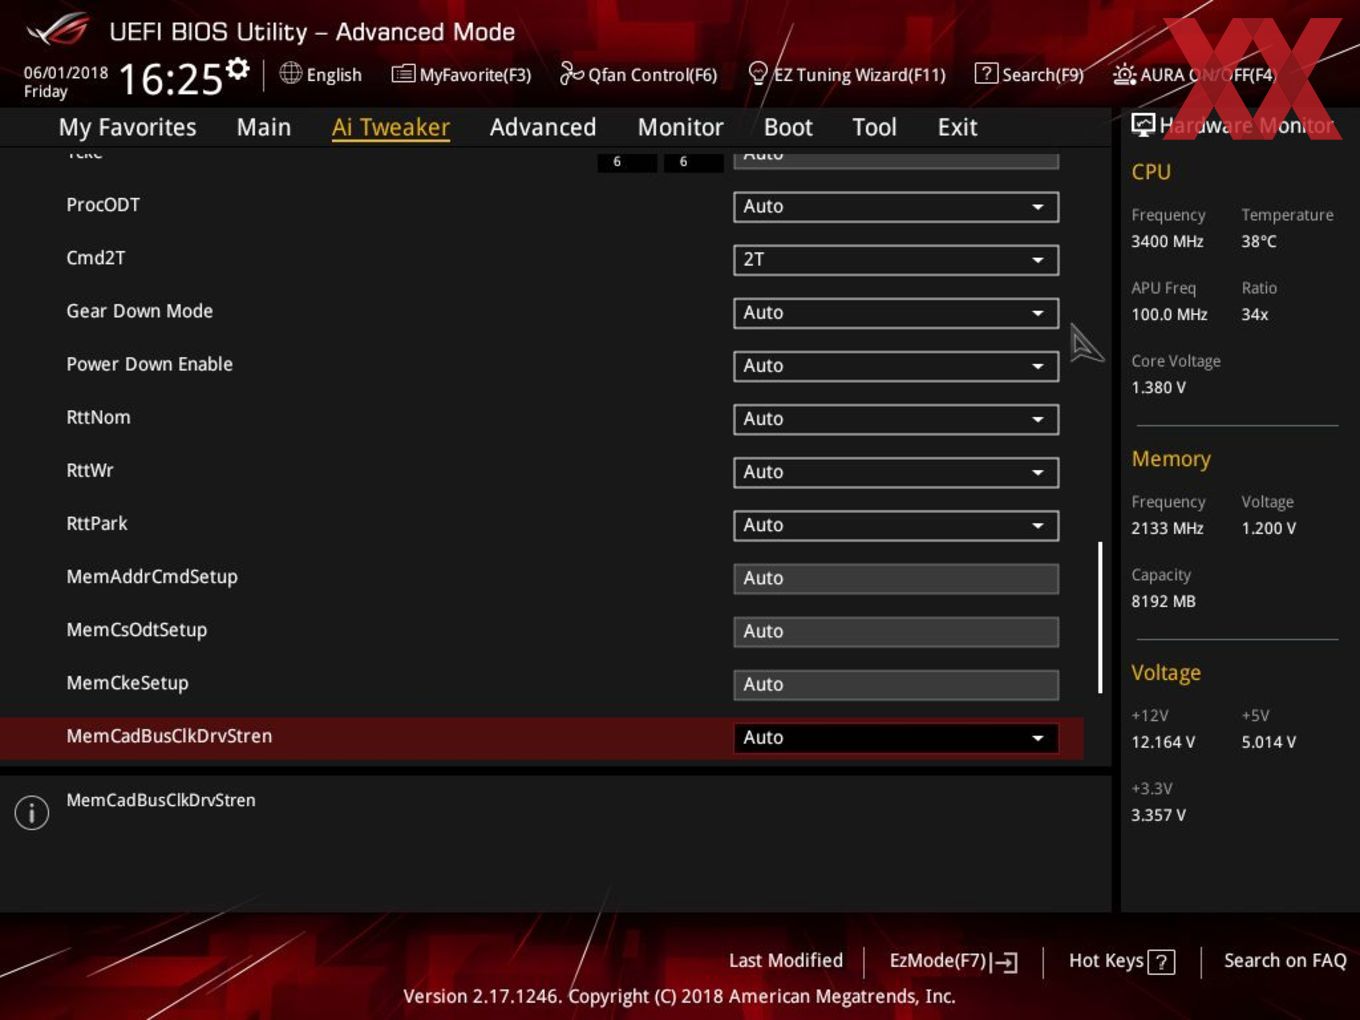
Task: Click the +3.3V 3.357 V reading
Action: coord(1158,815)
